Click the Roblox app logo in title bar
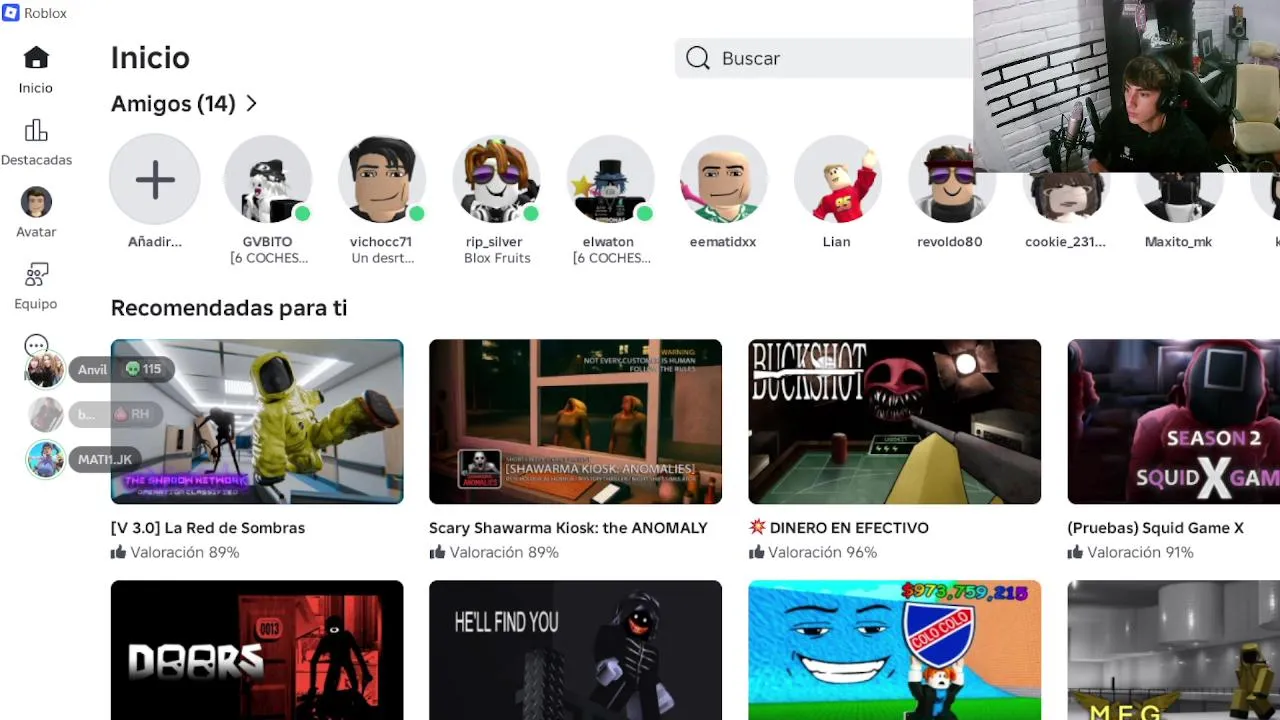 point(11,13)
